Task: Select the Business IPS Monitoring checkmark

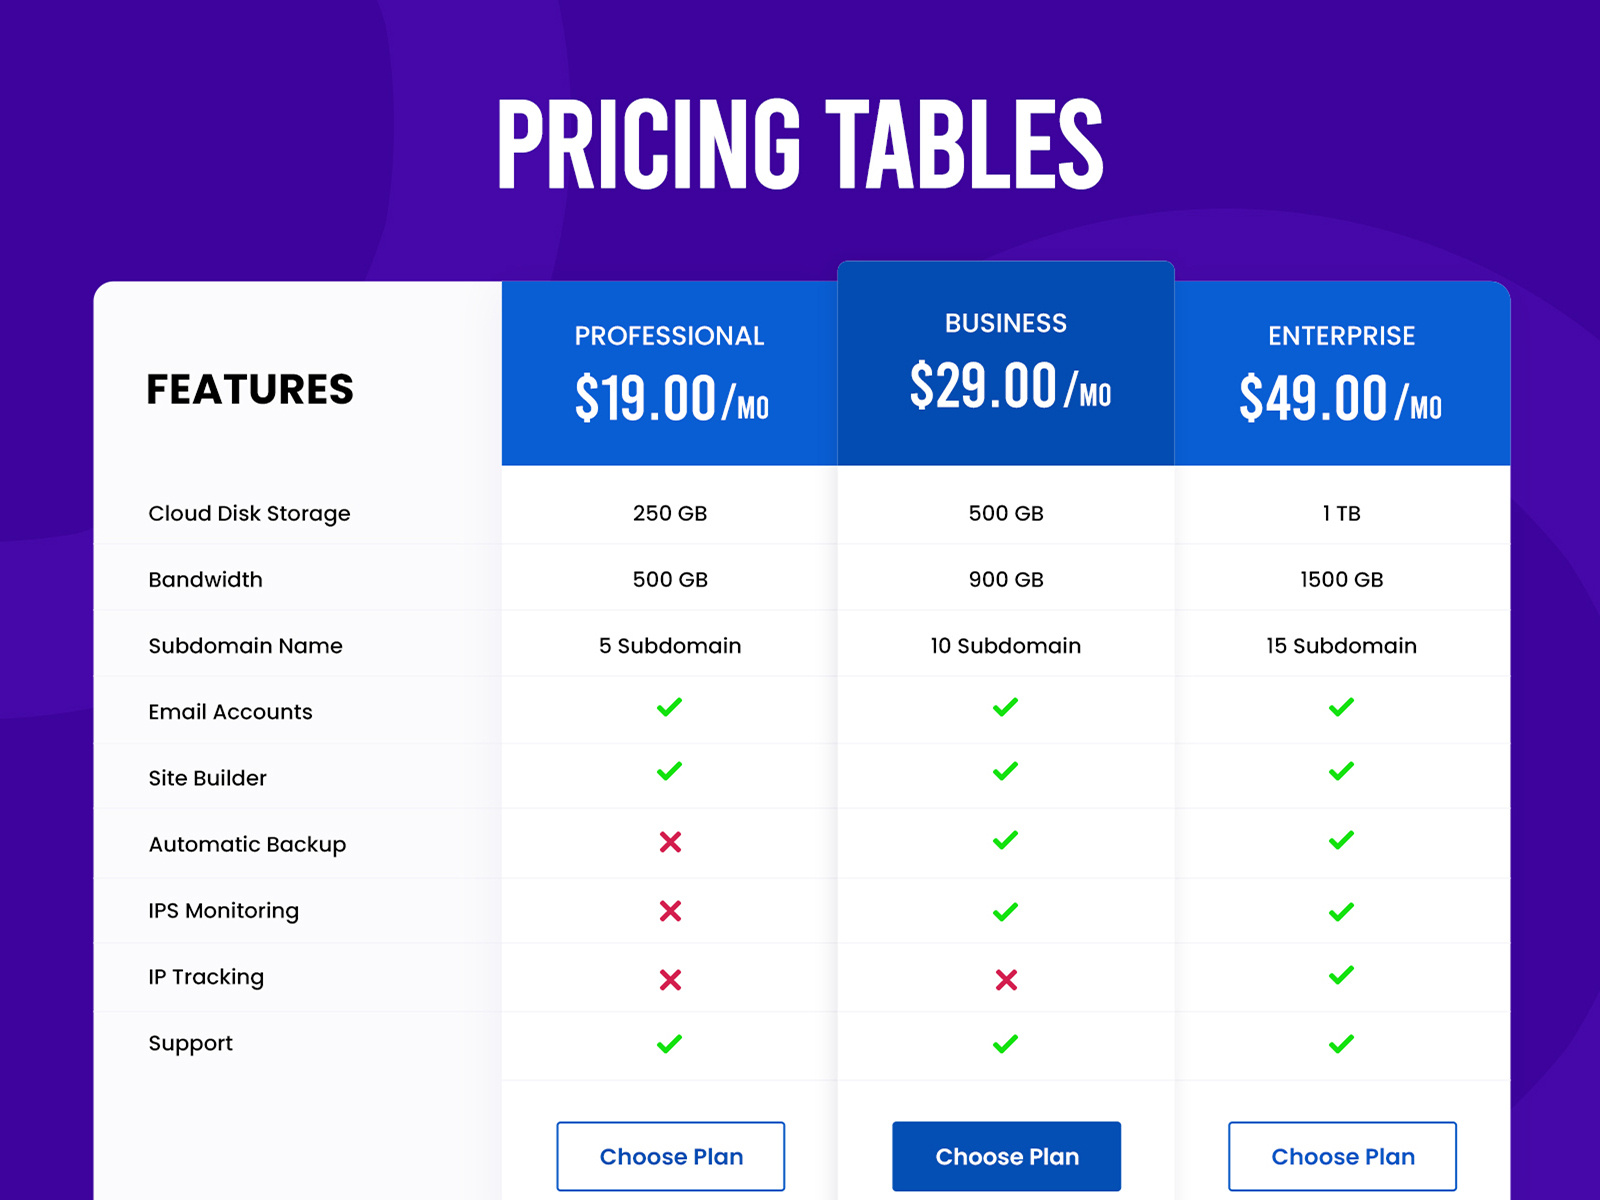Action: pyautogui.click(x=1005, y=910)
